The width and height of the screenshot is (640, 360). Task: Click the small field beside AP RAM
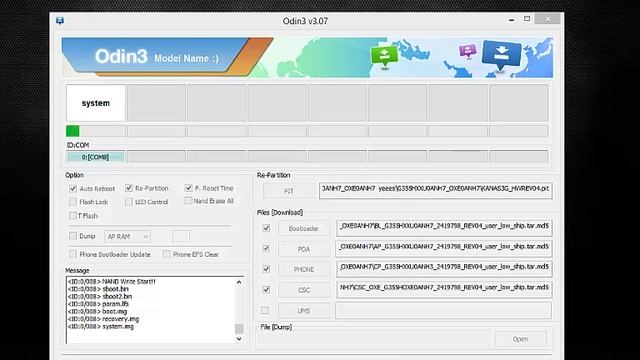point(181,236)
